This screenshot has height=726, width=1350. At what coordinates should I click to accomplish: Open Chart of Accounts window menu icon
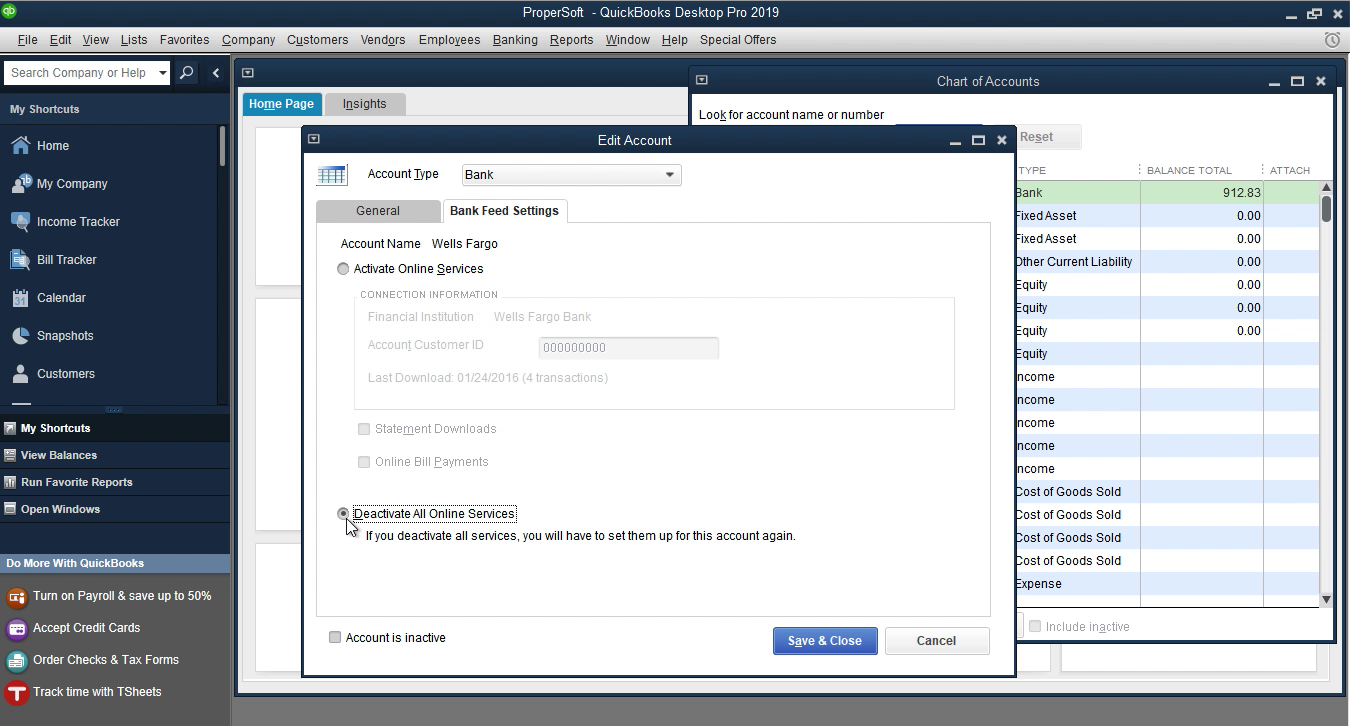(702, 80)
